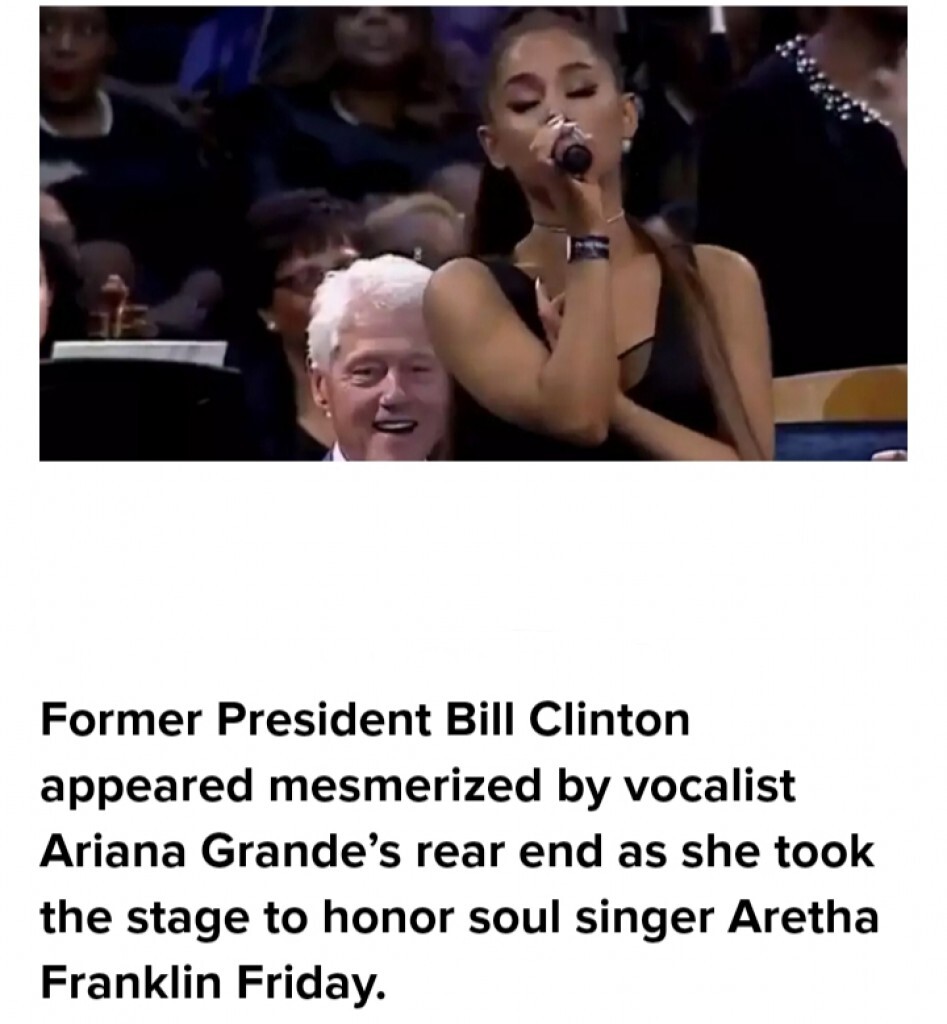947x1024 pixels.
Task: Click the word "Franklin"
Action: pos(131,982)
